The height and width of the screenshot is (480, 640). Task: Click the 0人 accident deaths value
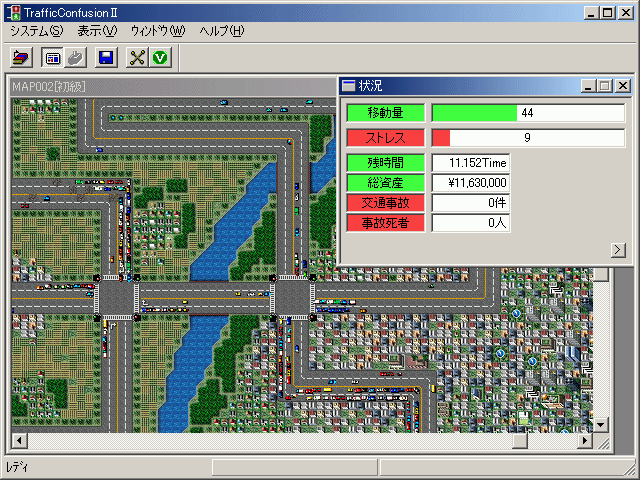coord(471,223)
